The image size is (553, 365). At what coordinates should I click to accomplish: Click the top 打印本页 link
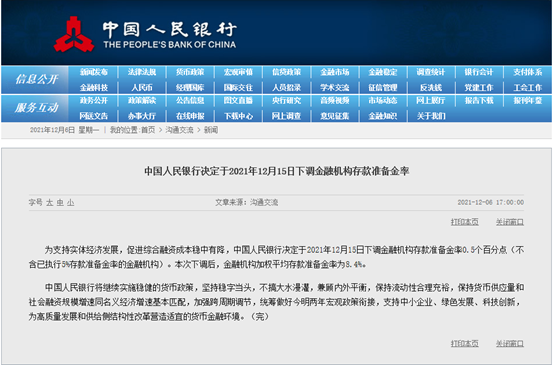pyautogui.click(x=464, y=222)
